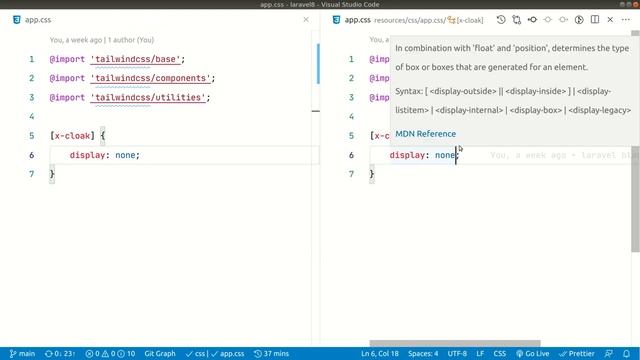Click line number 4 in left editor

pyautogui.click(x=31, y=117)
